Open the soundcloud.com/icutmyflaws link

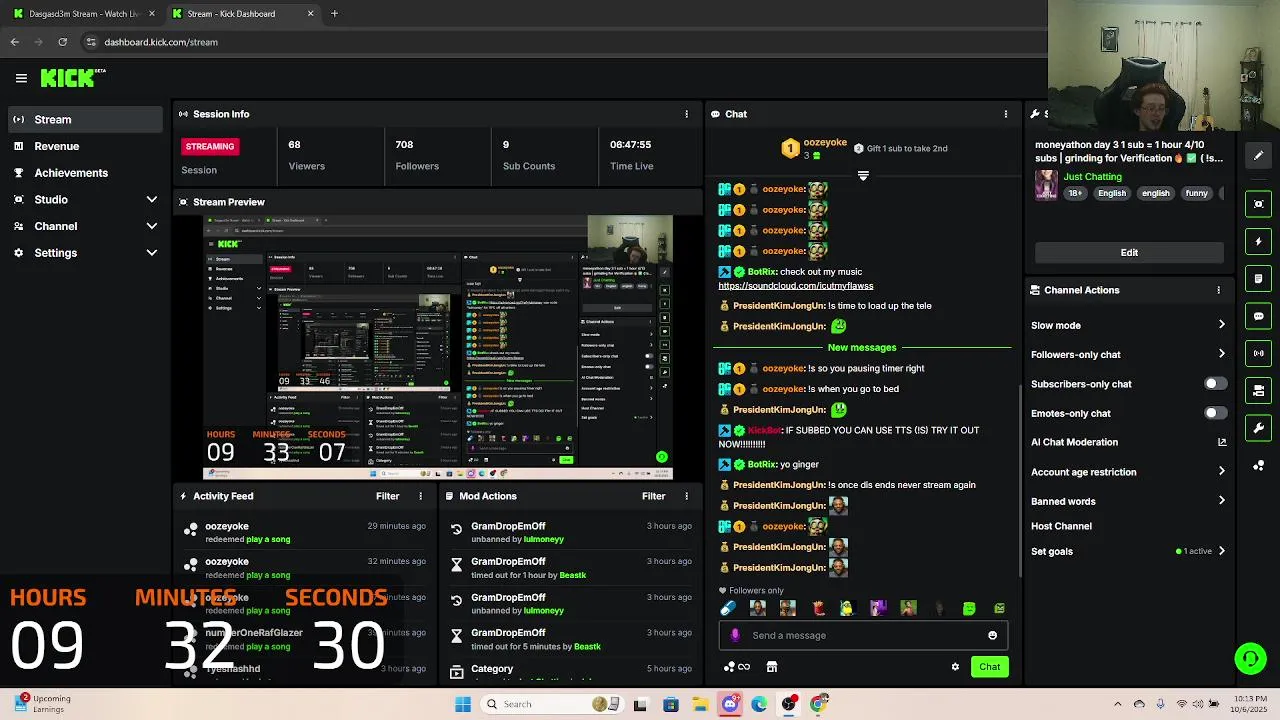point(796,286)
